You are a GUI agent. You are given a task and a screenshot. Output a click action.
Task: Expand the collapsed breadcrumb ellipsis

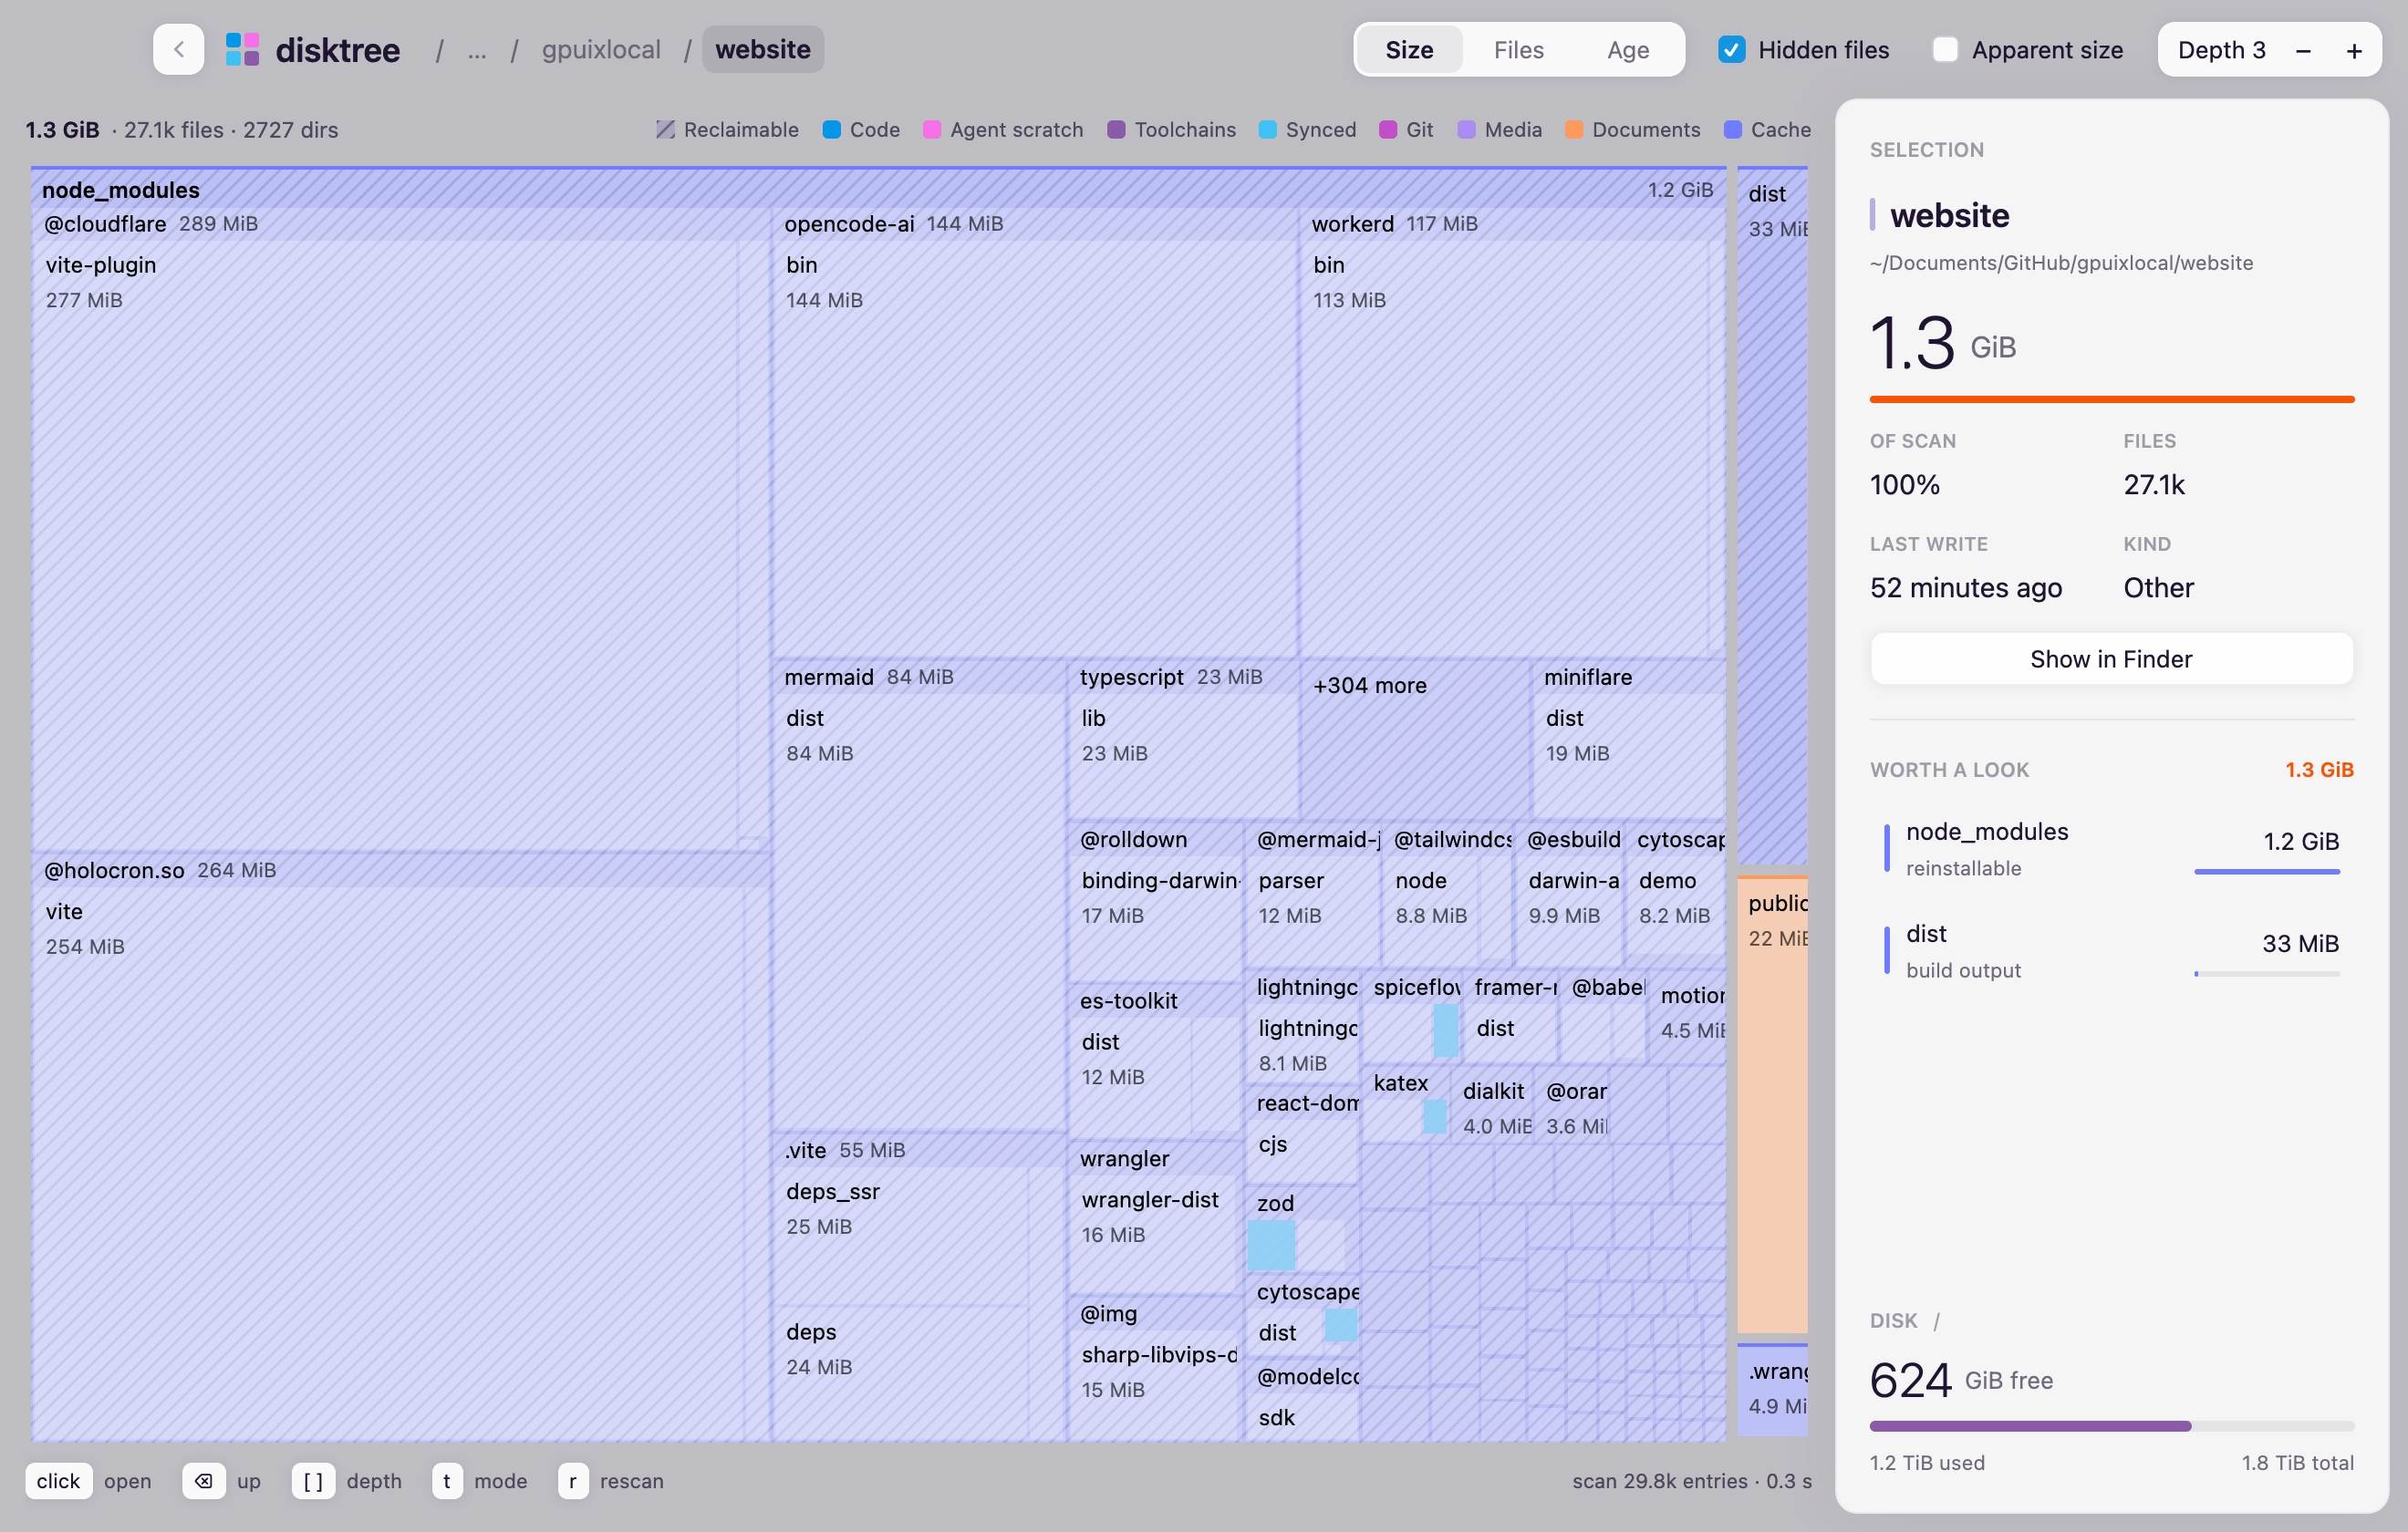click(477, 49)
